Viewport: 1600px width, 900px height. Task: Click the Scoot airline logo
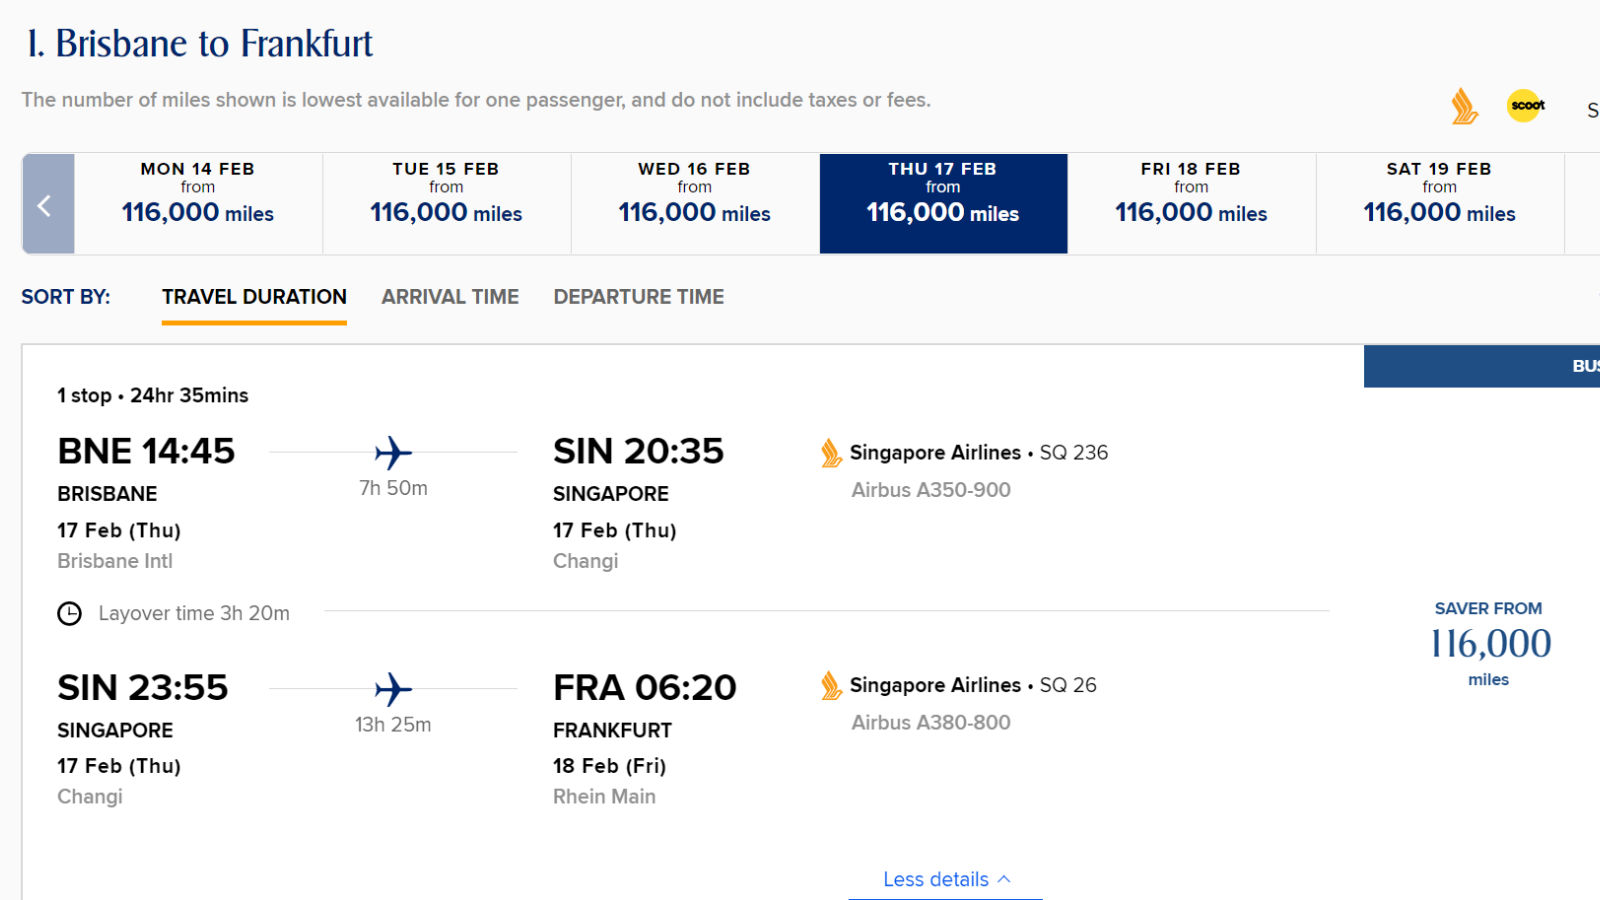click(1526, 105)
